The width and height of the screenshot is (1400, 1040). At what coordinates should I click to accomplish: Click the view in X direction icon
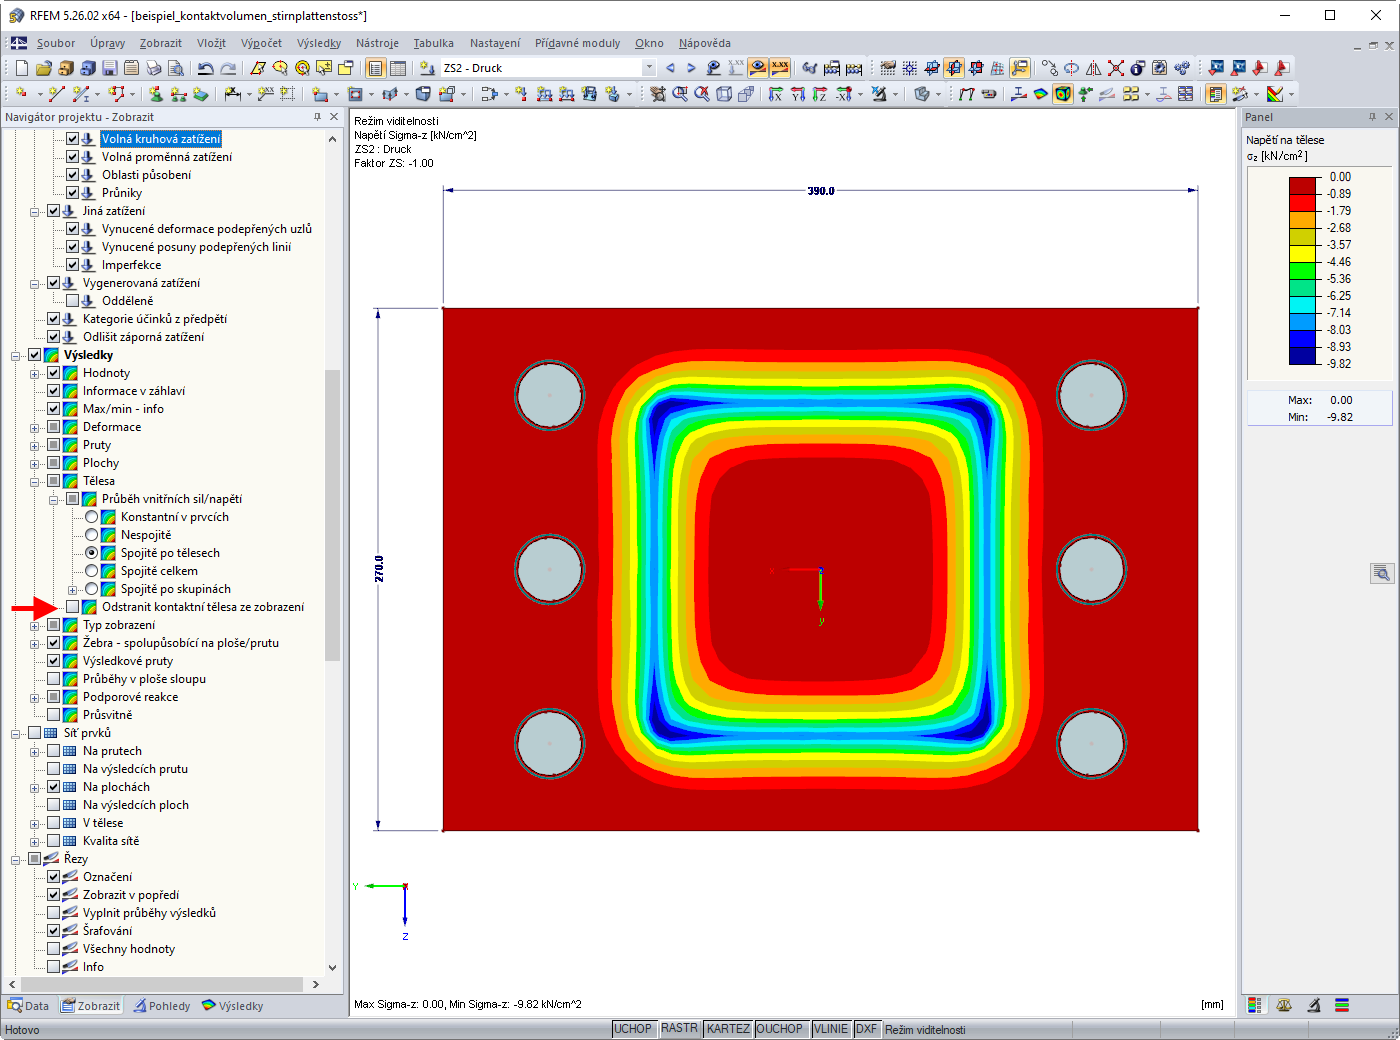[x=776, y=94]
